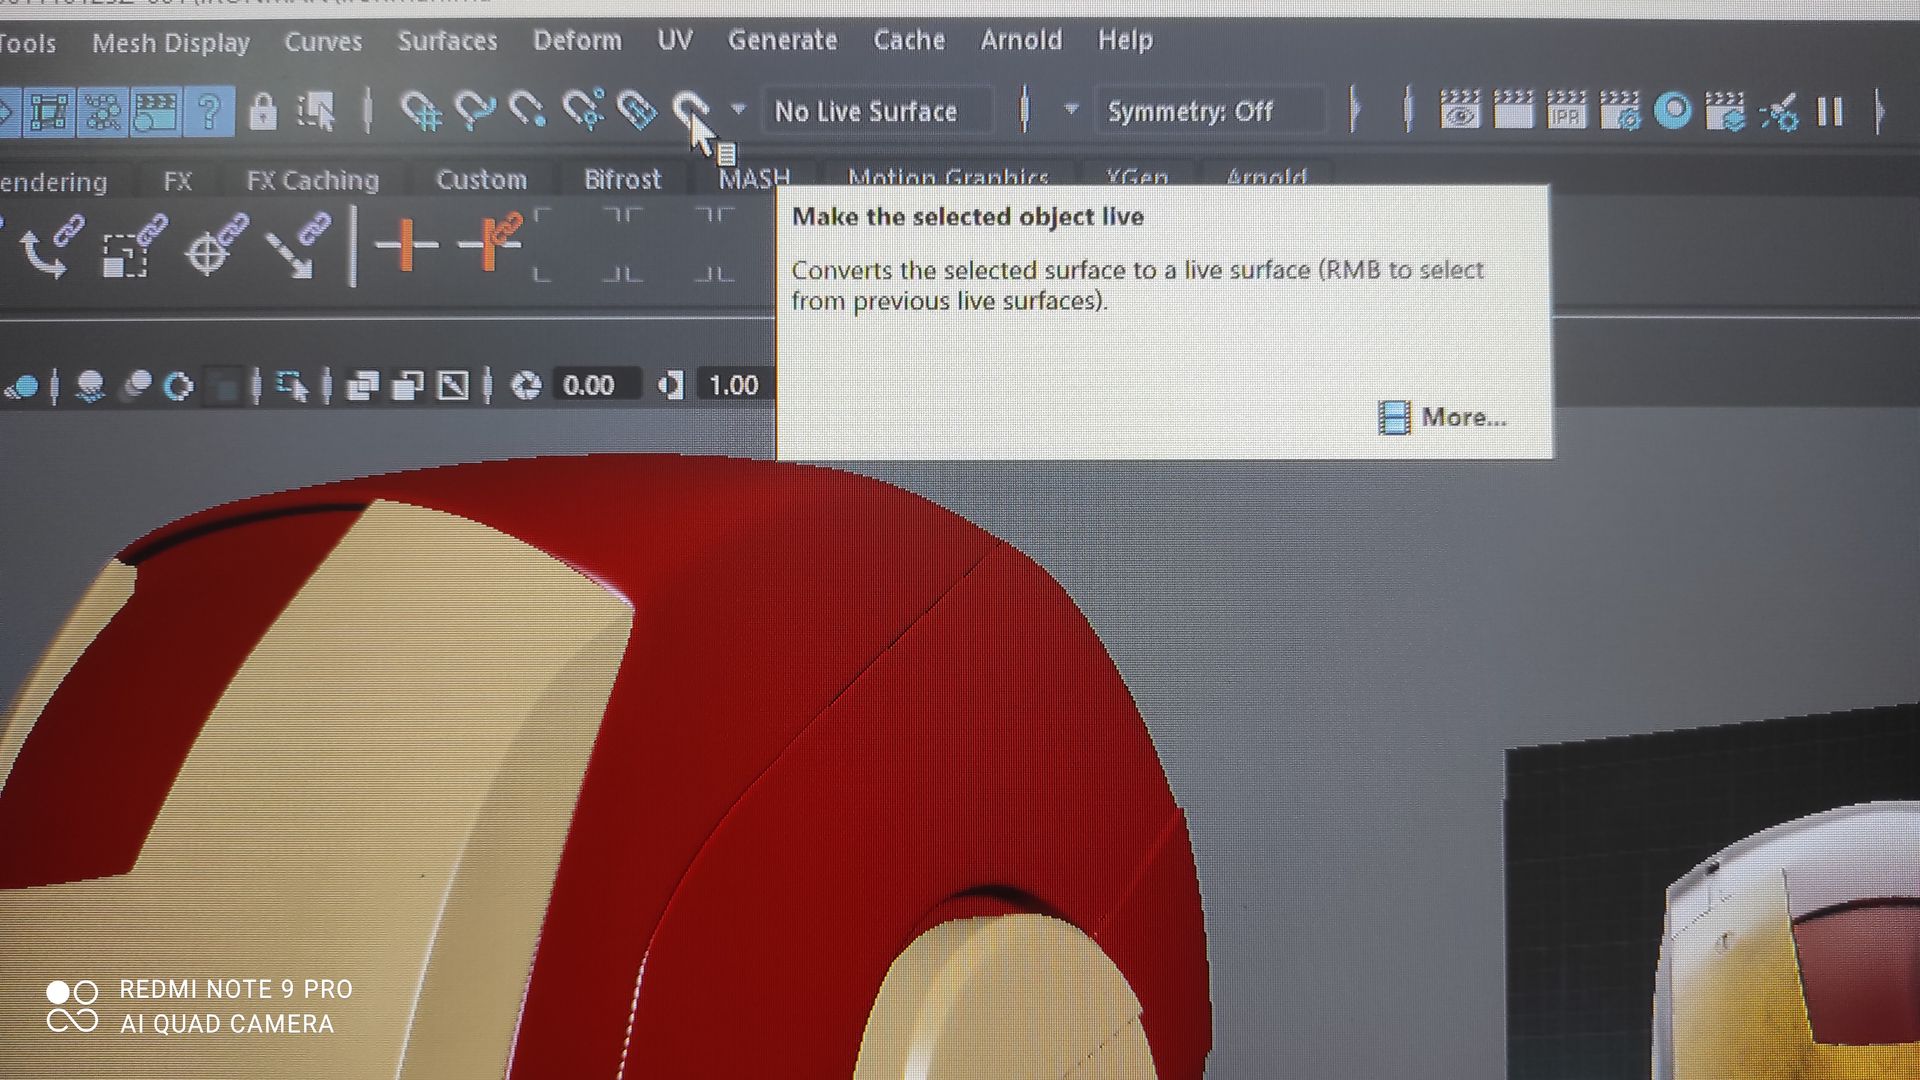The height and width of the screenshot is (1080, 1920).
Task: Click the lock selection padlock icon
Action: point(262,111)
